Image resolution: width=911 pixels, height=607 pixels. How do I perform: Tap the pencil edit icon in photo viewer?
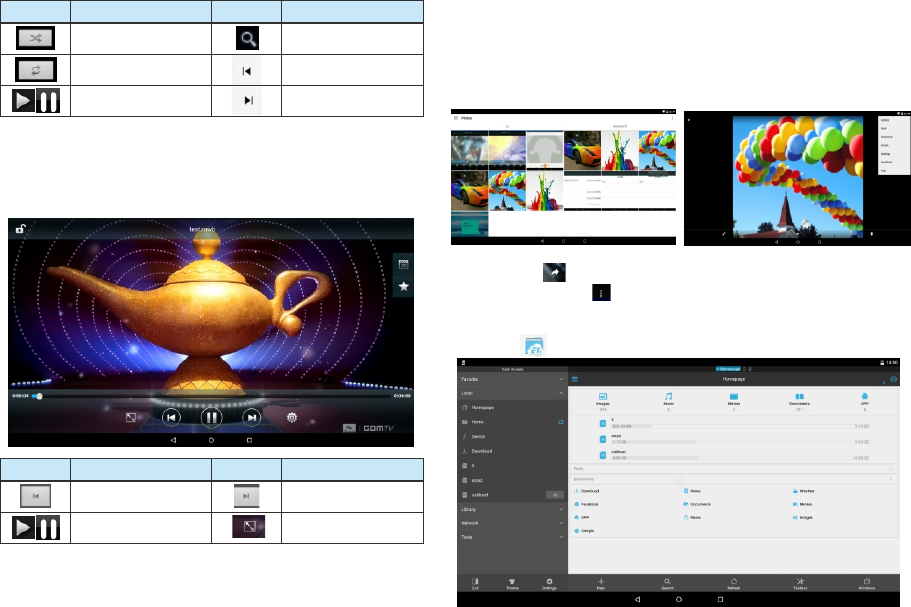click(x=724, y=234)
